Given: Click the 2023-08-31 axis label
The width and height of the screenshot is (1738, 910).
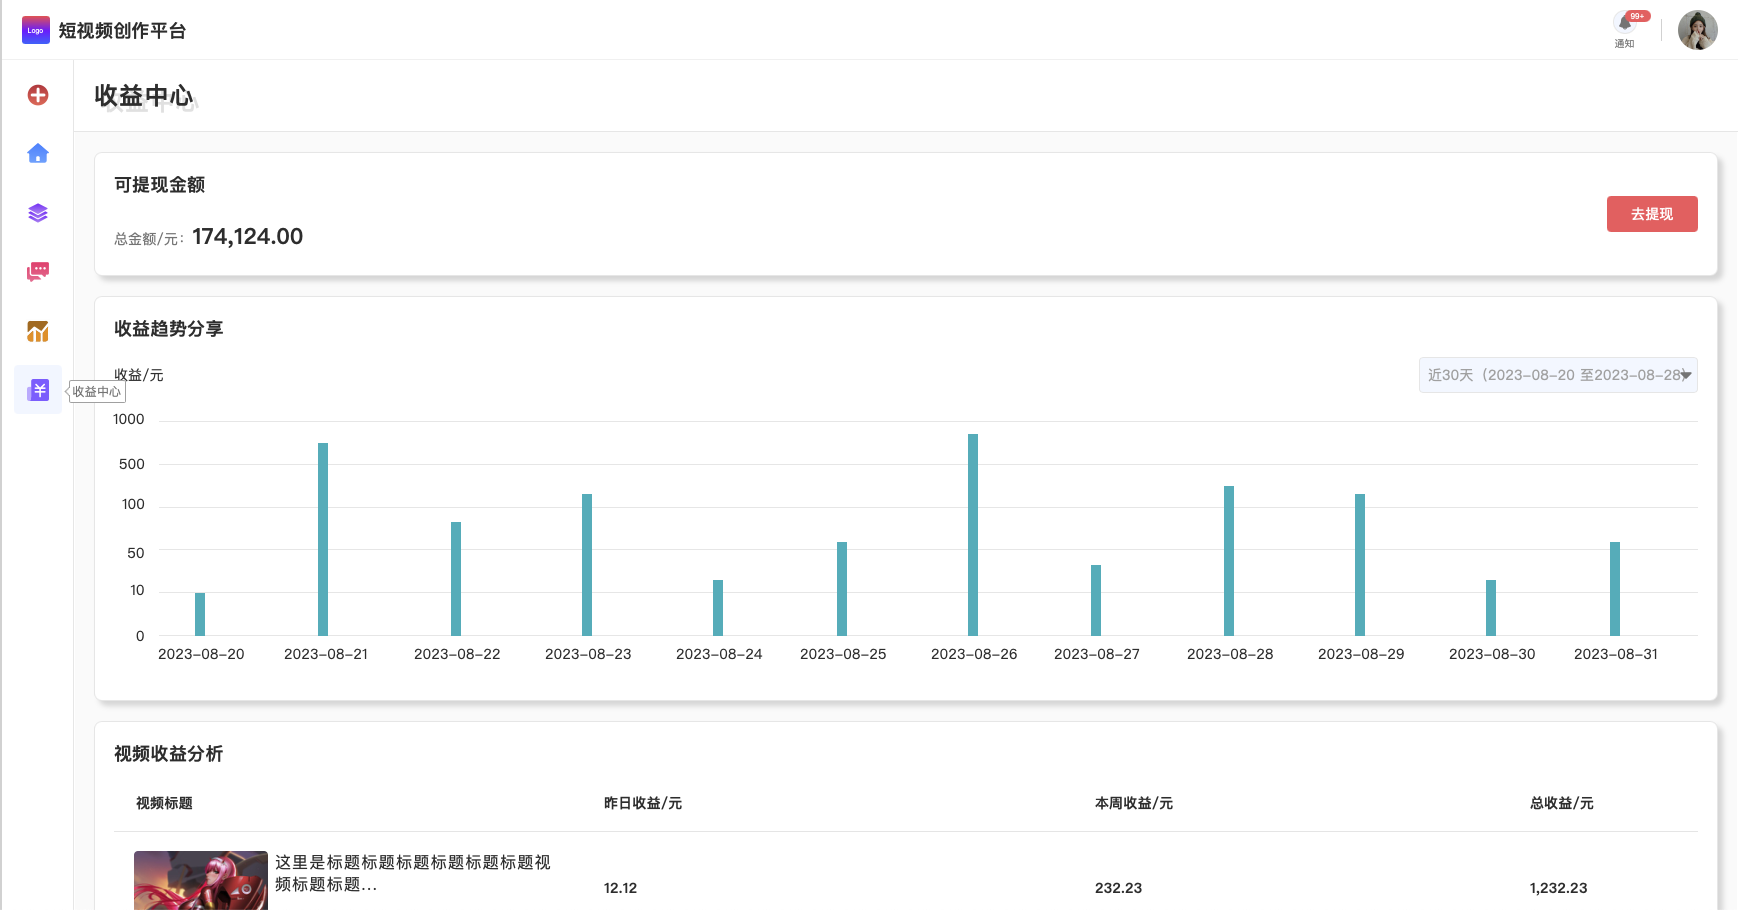Looking at the screenshot, I should (x=1616, y=654).
